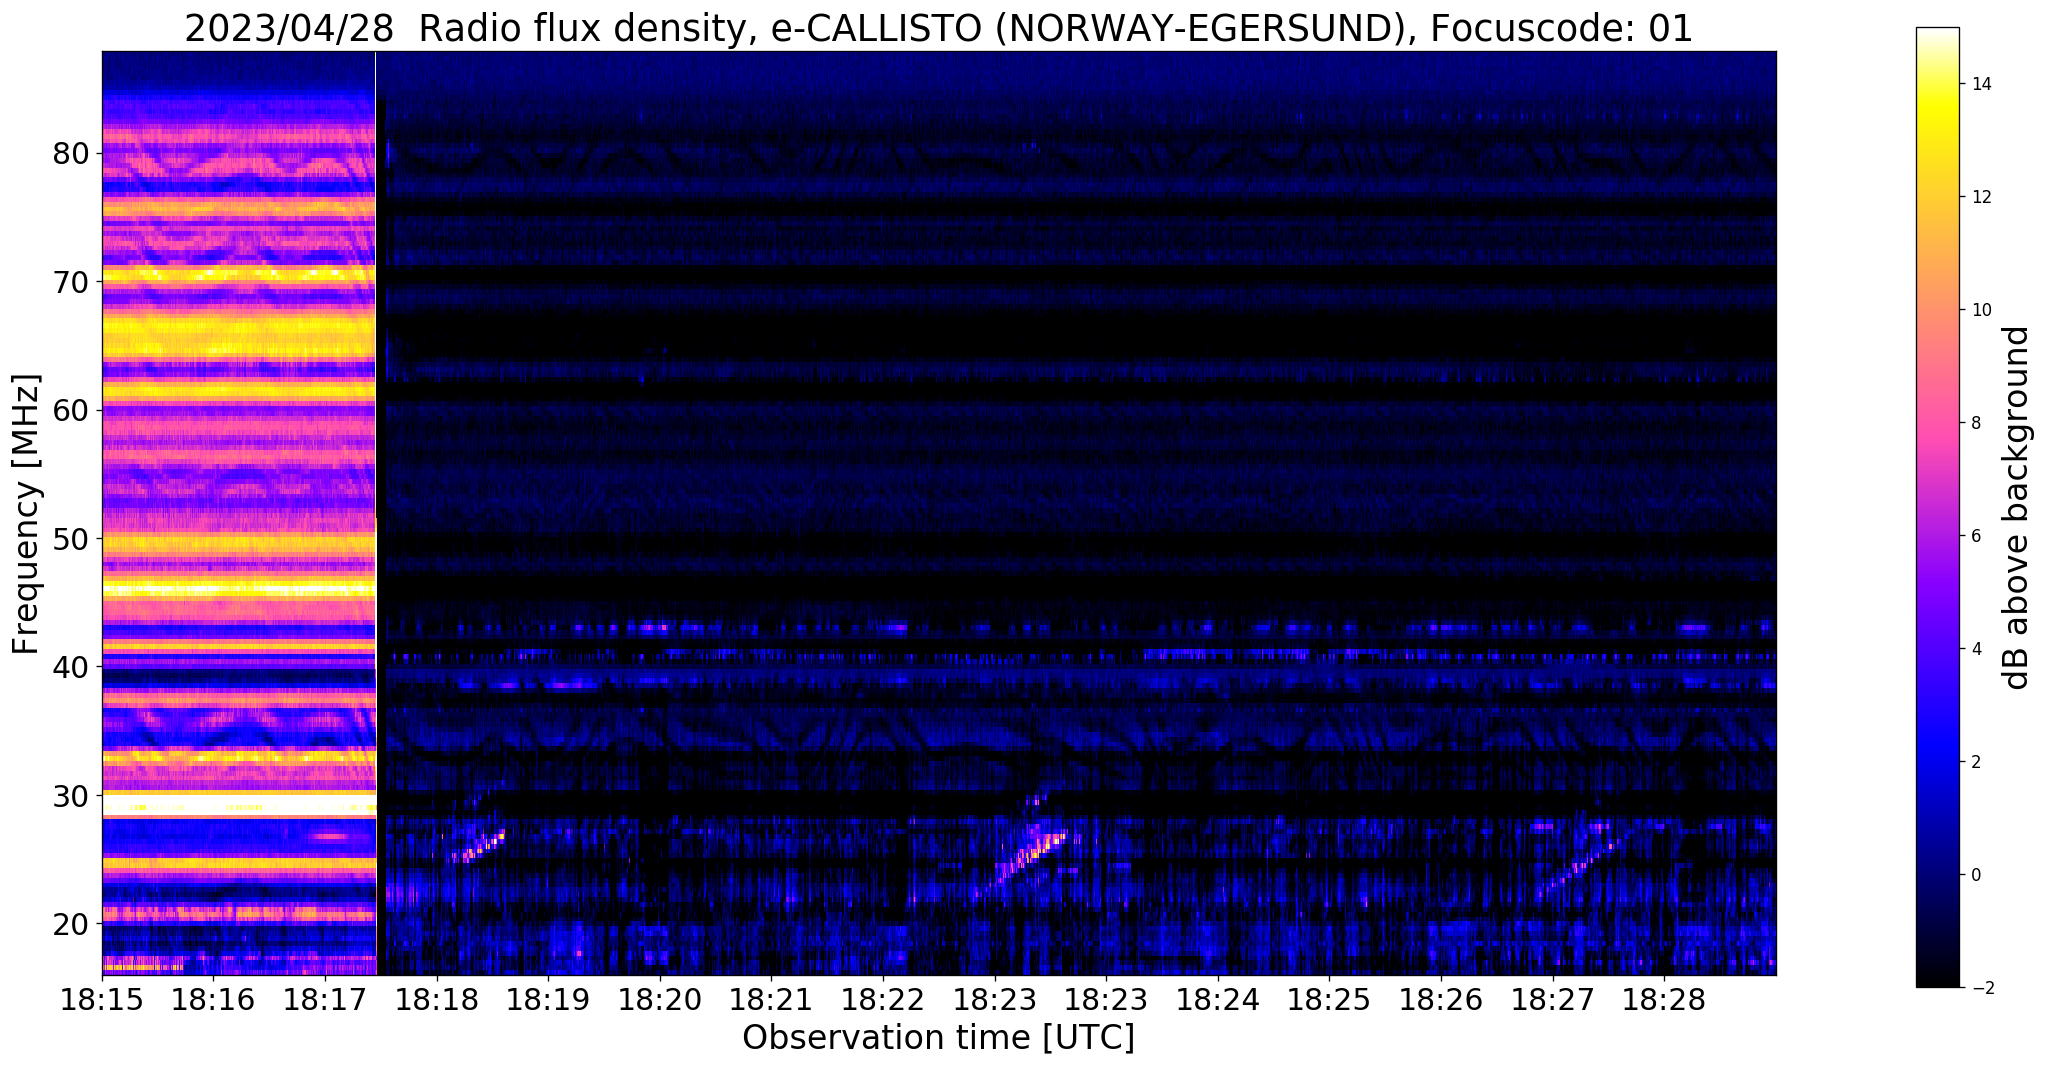Click the 18:28 time tick label

tap(1664, 999)
